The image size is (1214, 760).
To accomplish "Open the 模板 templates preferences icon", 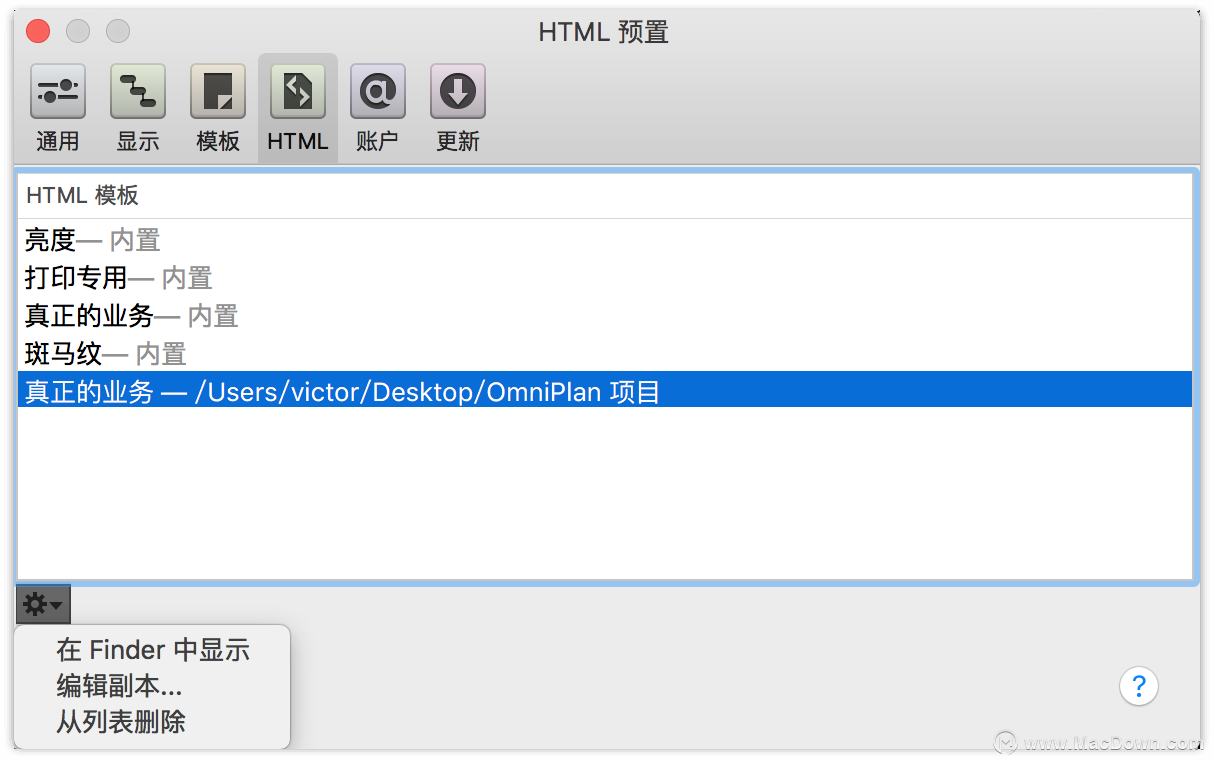I will click(x=218, y=108).
